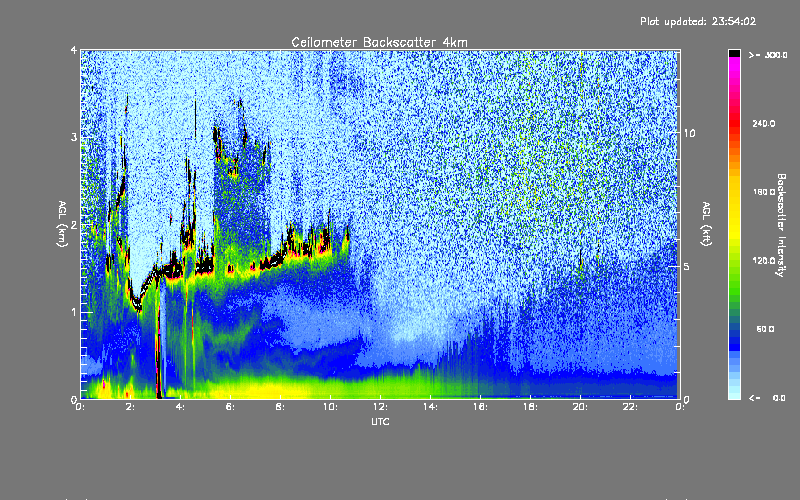800x500 pixels.
Task: Click the '4:' UTC tick label
Action: coord(180,407)
